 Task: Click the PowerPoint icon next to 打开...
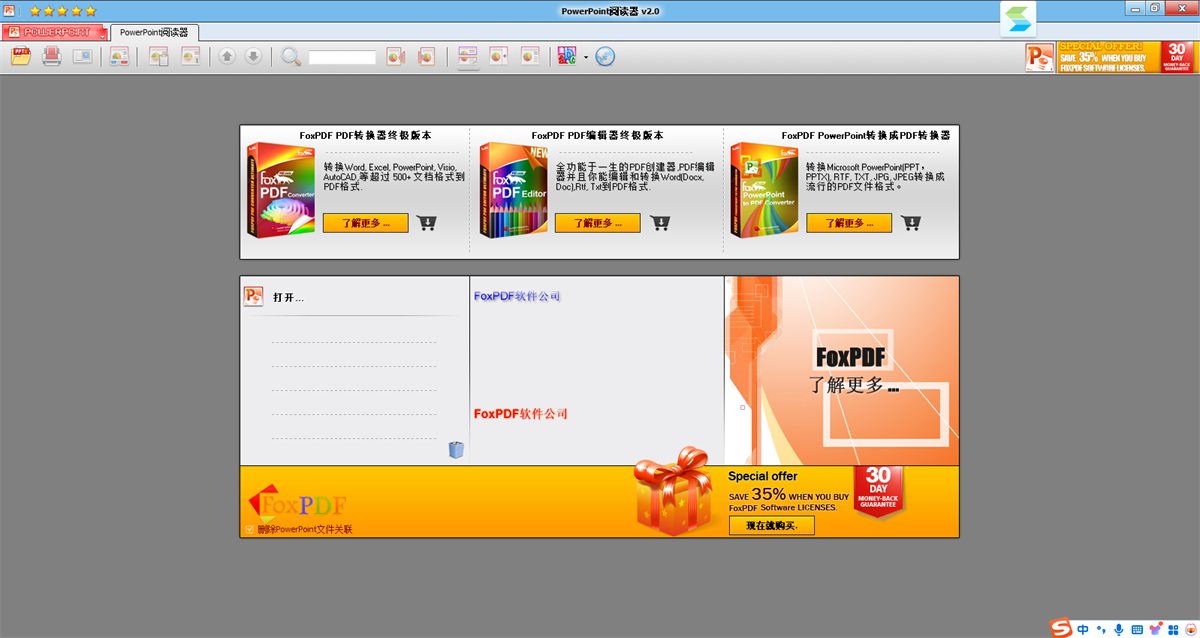[x=254, y=296]
